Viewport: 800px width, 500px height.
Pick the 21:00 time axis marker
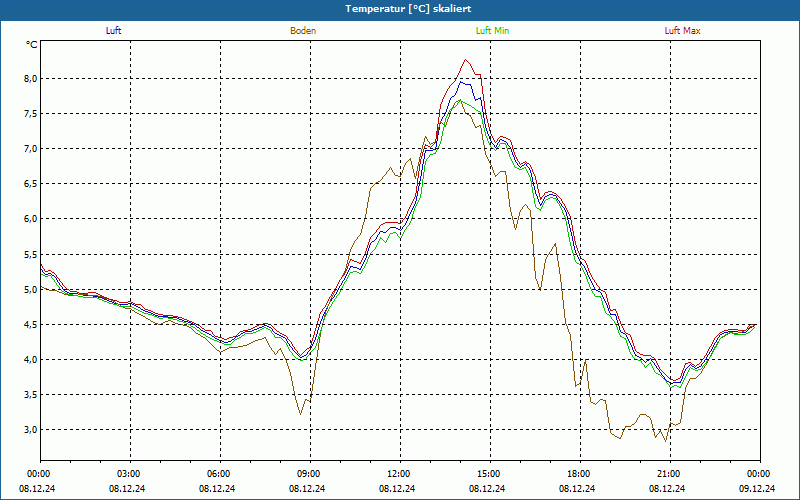(669, 474)
